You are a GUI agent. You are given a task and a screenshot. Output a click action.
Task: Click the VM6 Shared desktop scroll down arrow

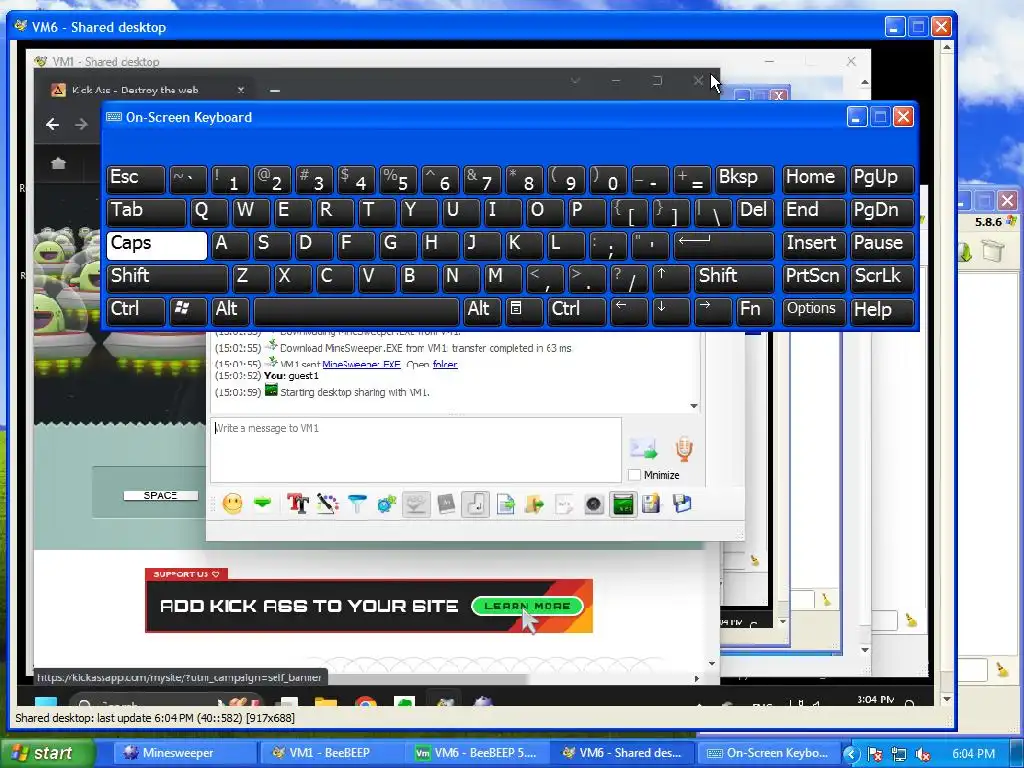click(x=947, y=700)
